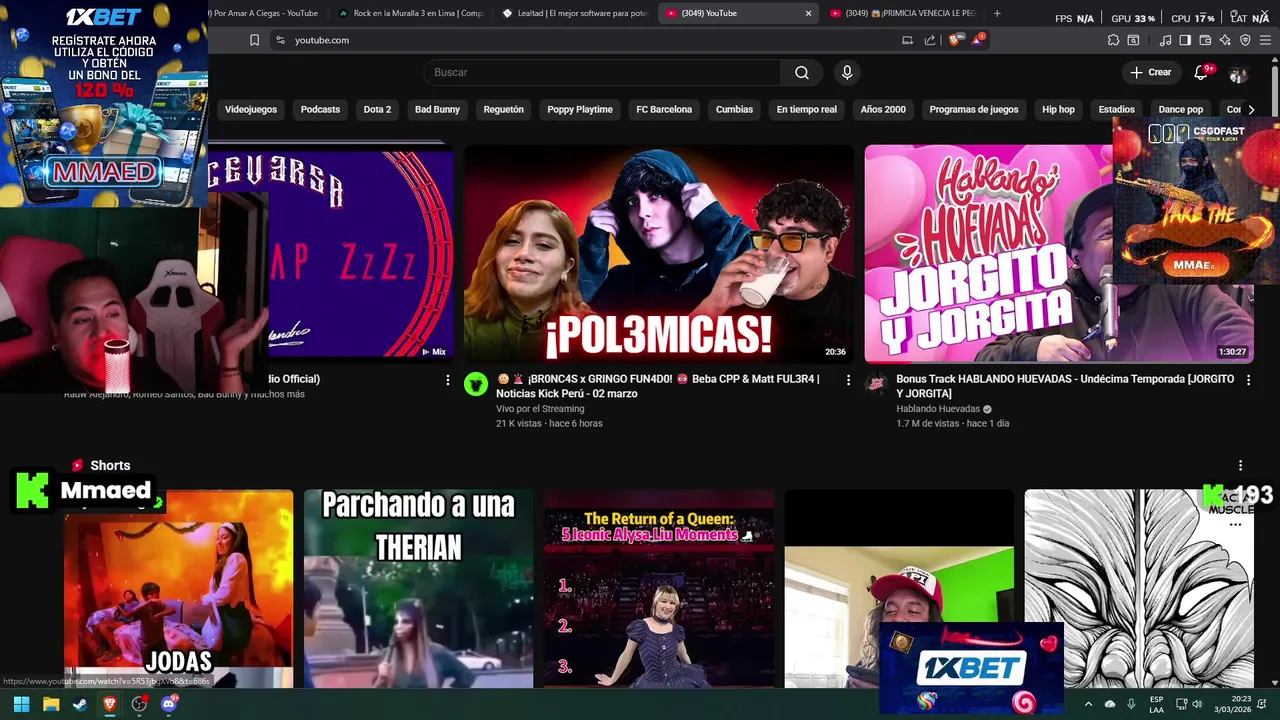Select the Dota 2 category chip

[x=377, y=109]
